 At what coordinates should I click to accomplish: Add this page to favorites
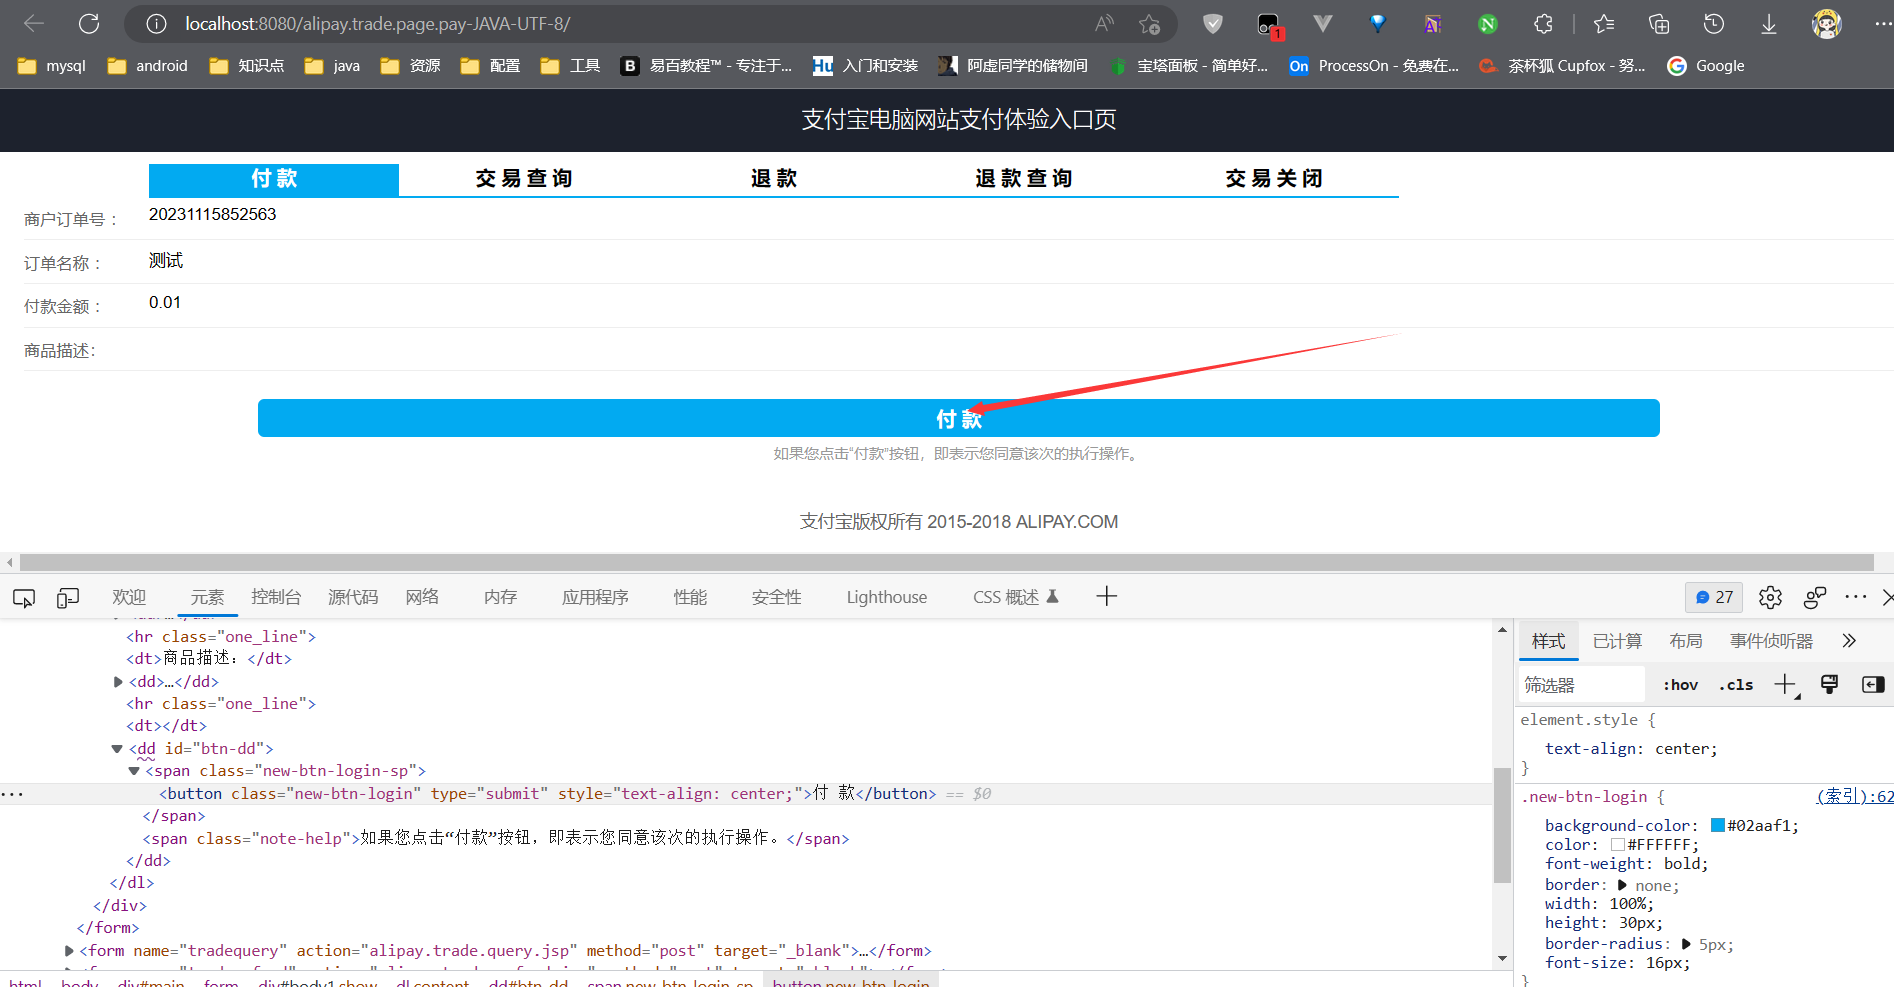(1149, 23)
